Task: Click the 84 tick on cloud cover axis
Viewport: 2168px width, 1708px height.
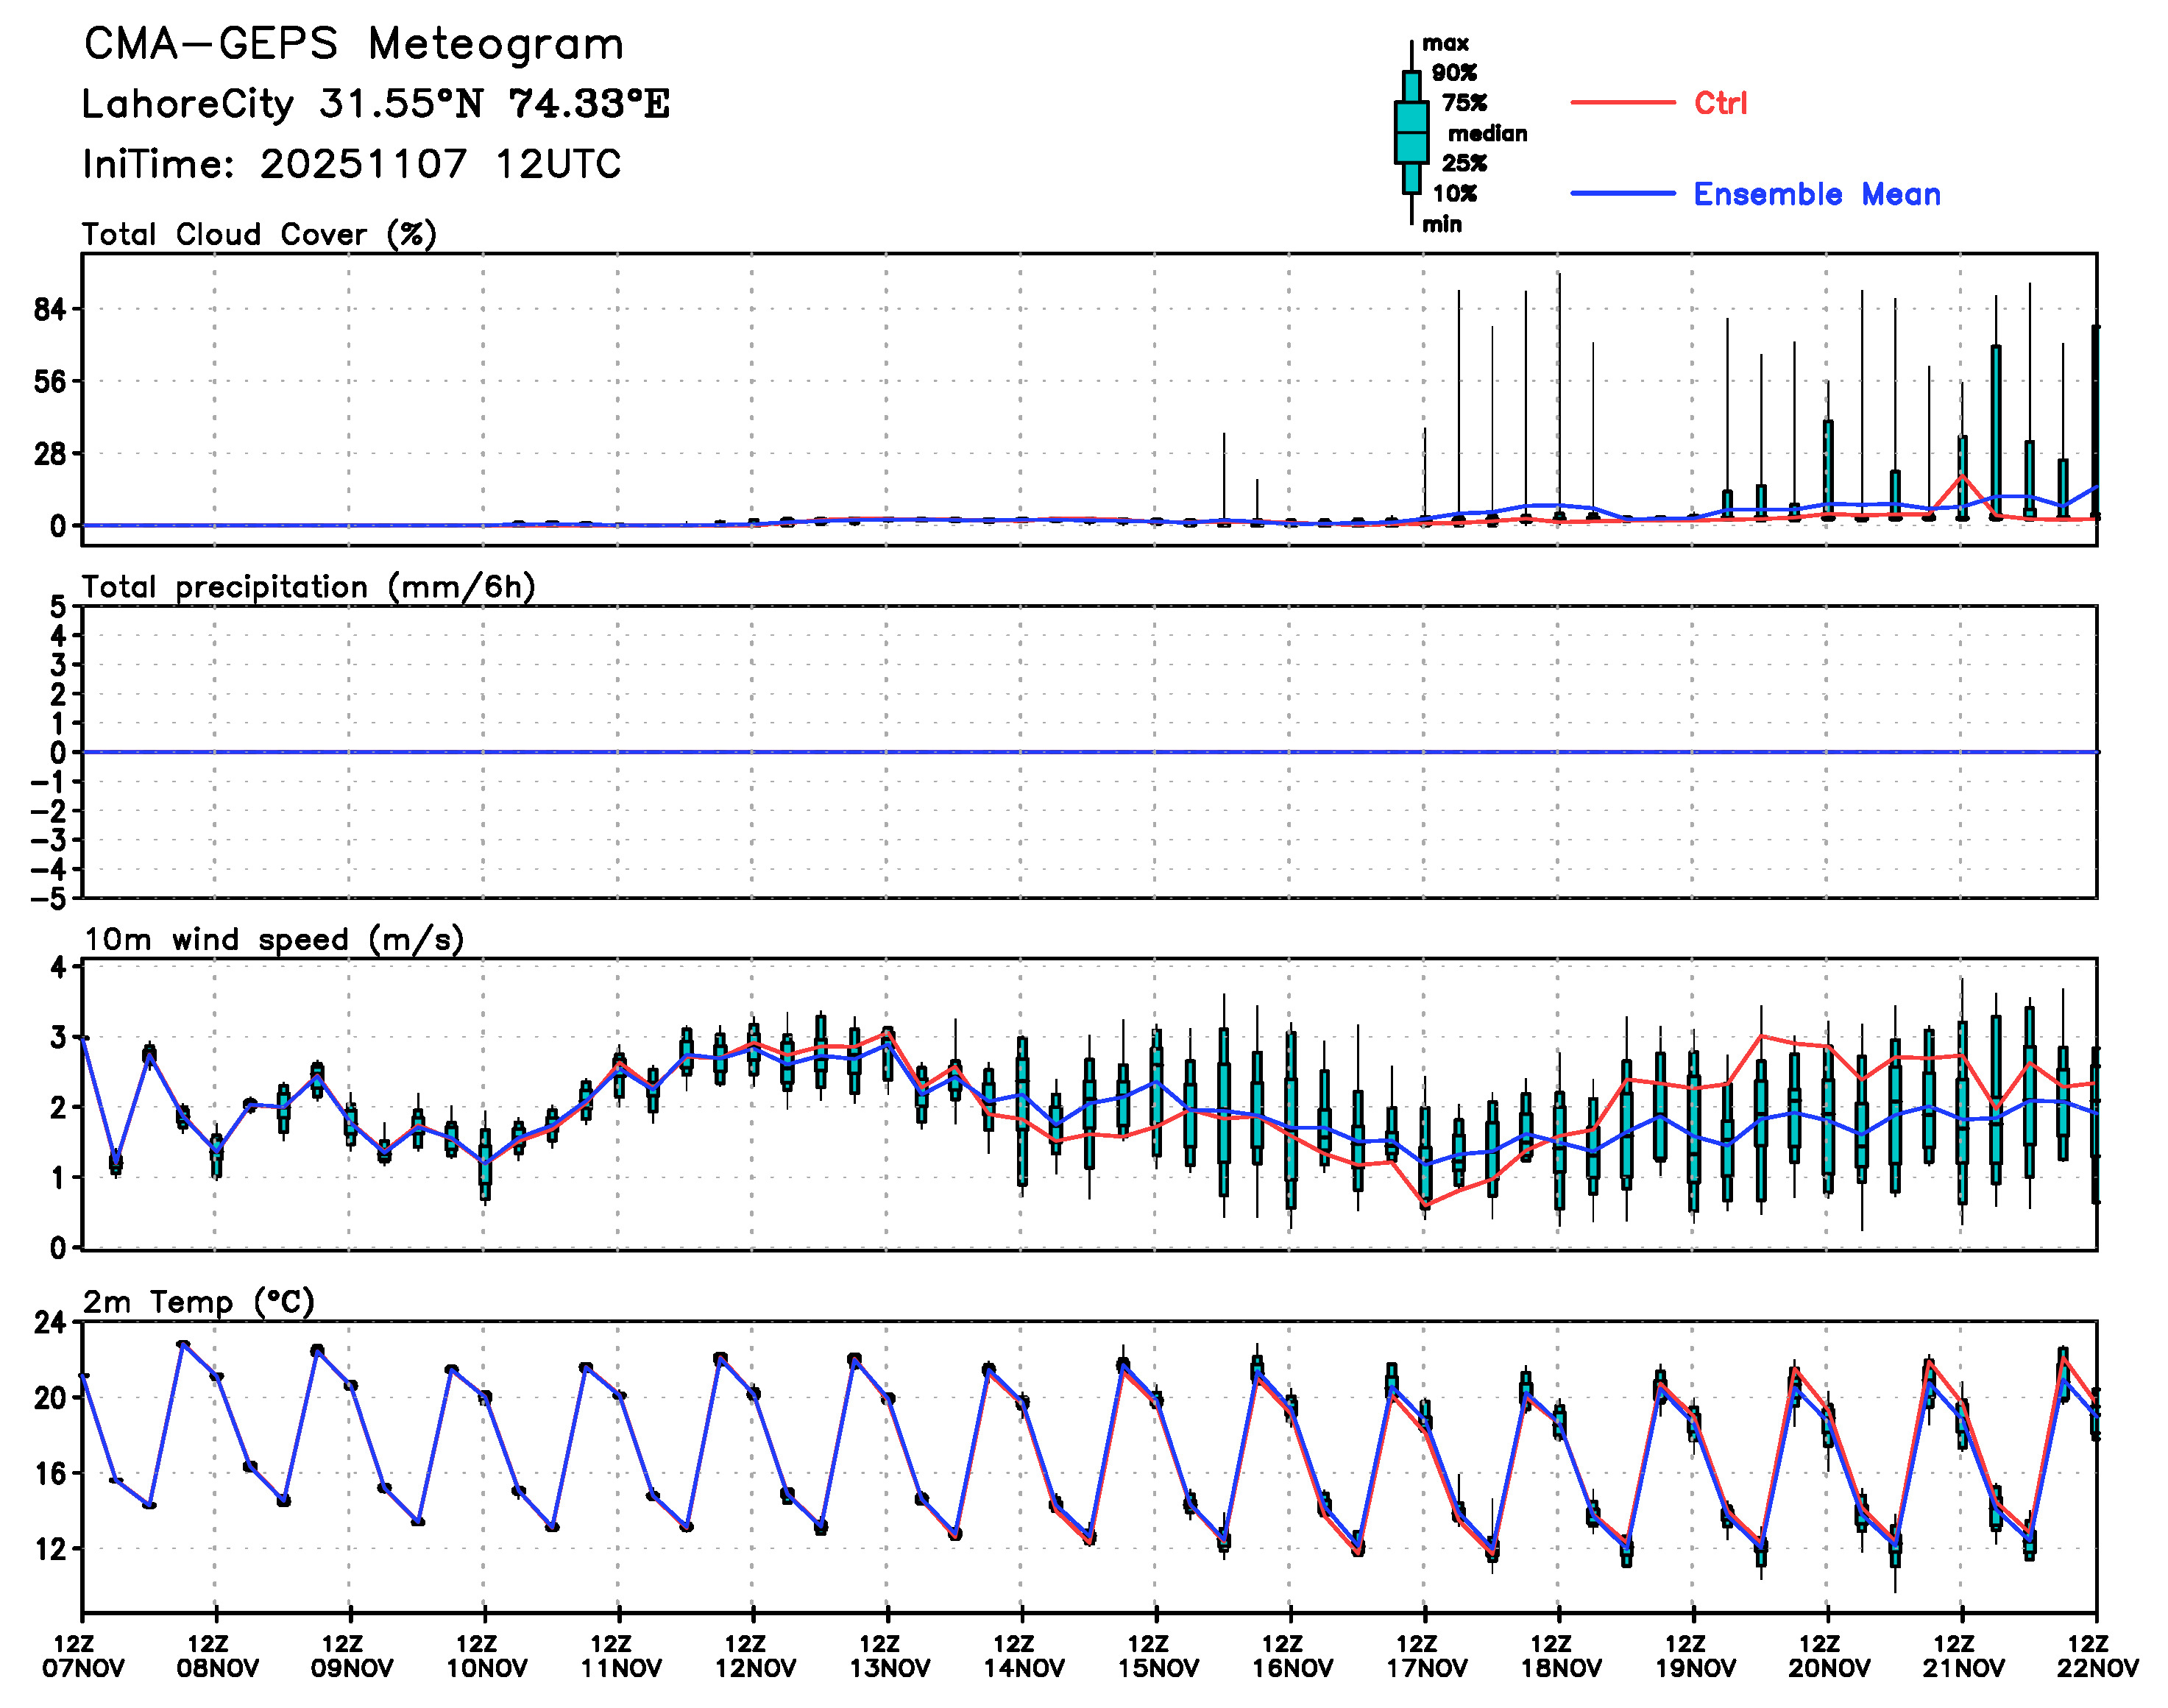Action: coord(50,310)
